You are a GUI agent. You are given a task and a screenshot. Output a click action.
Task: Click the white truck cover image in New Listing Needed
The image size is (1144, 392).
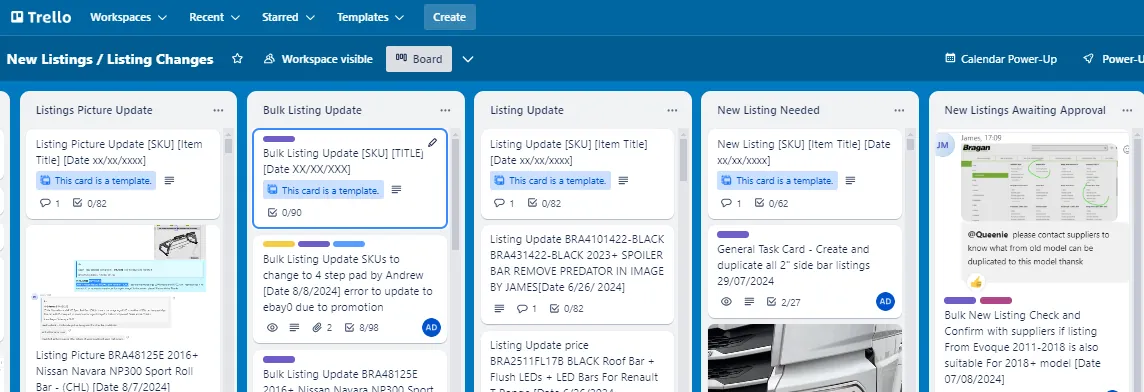805,358
